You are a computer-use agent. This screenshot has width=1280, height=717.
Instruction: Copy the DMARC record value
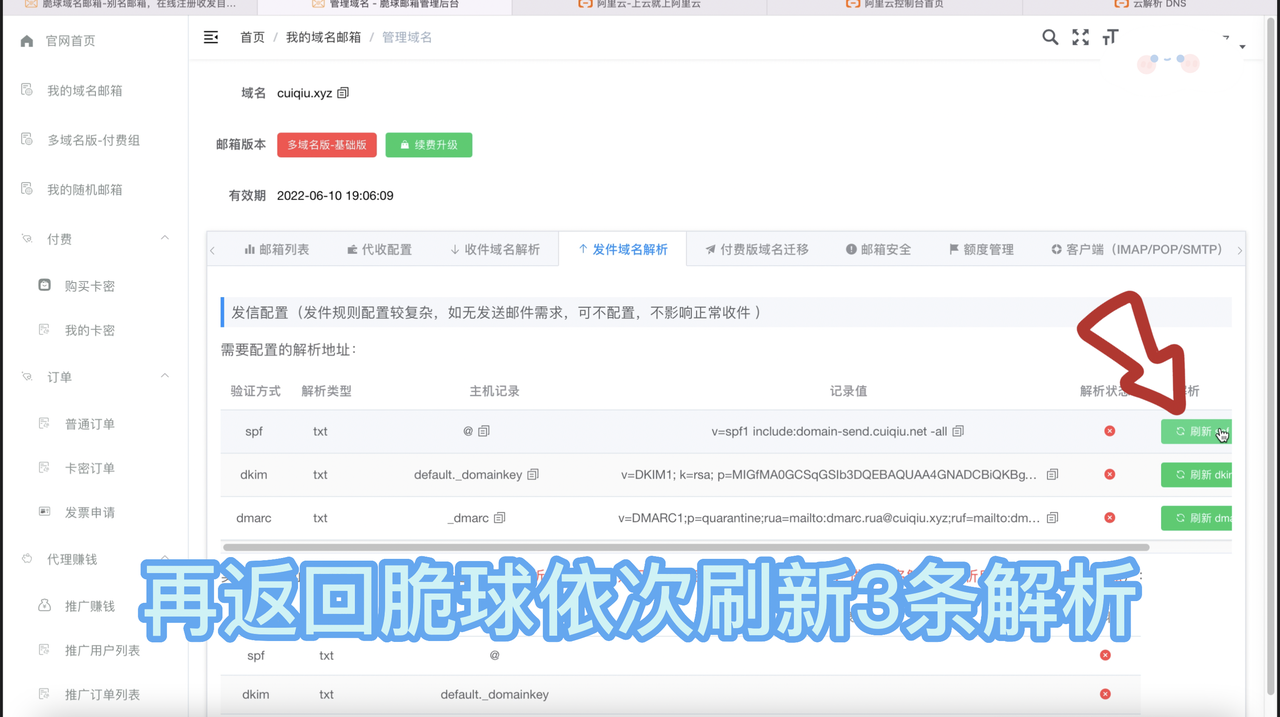tap(1052, 518)
